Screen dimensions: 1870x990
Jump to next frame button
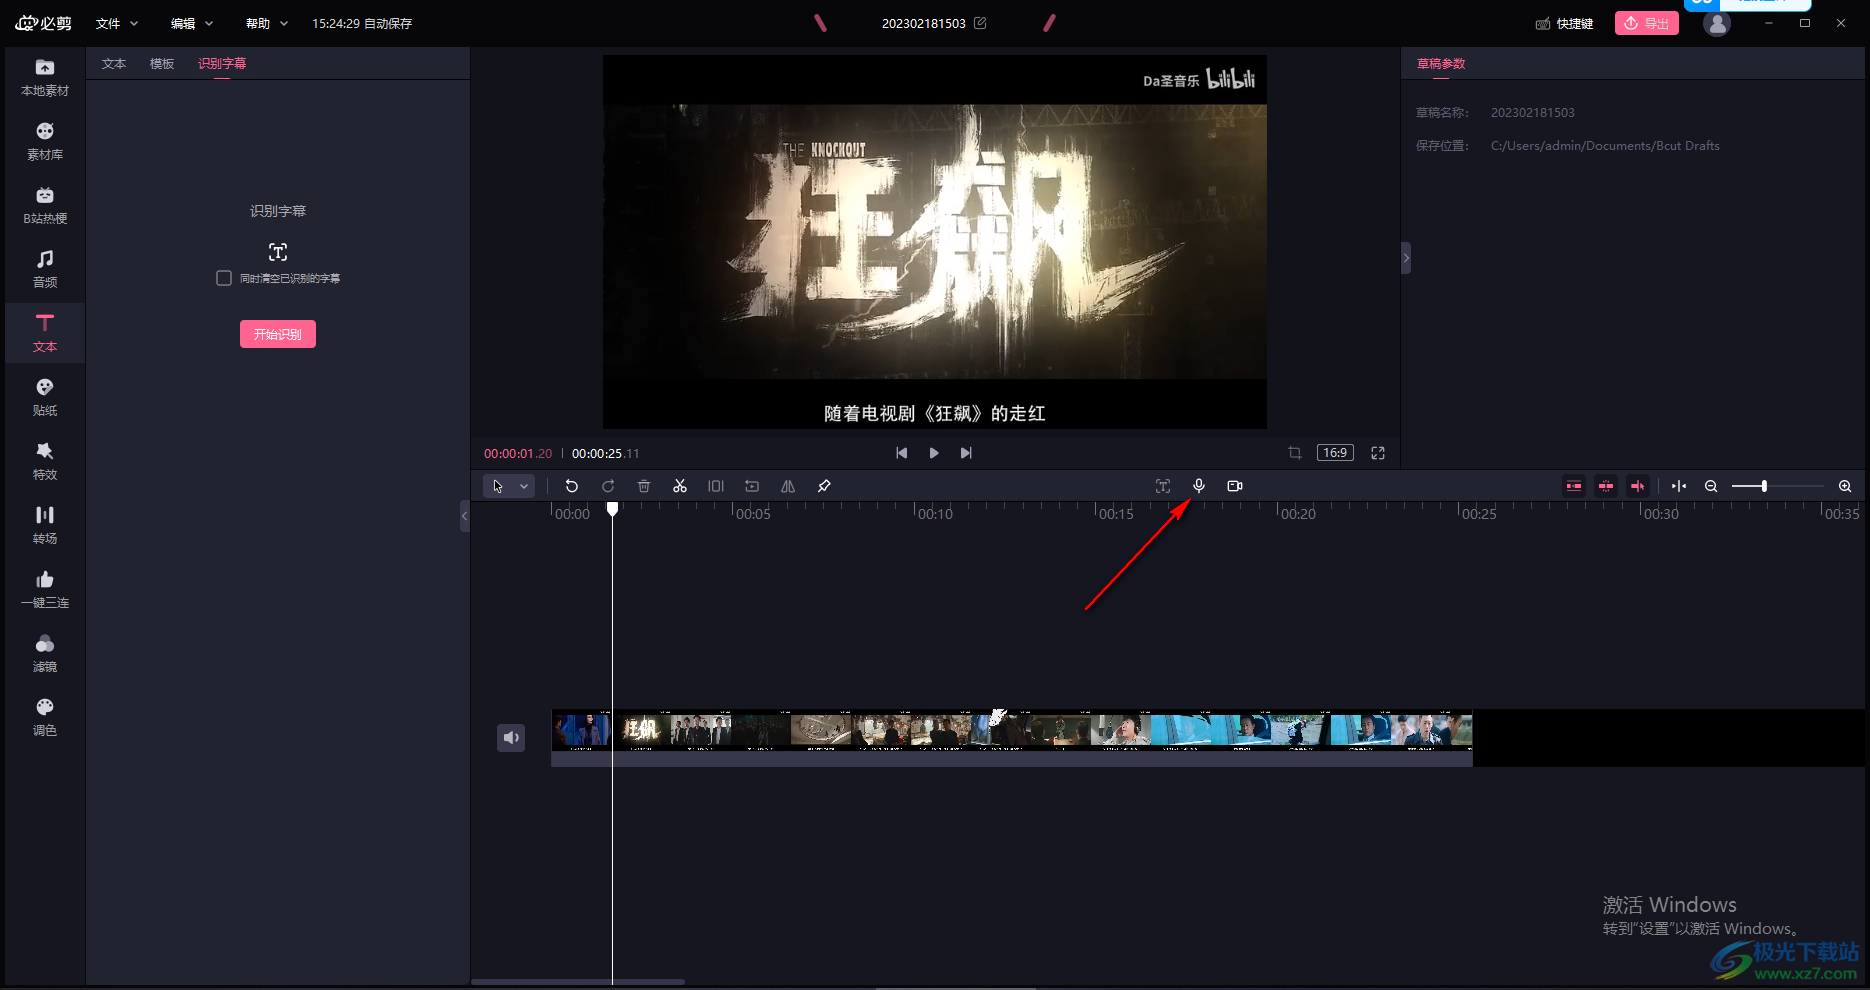[x=966, y=453]
